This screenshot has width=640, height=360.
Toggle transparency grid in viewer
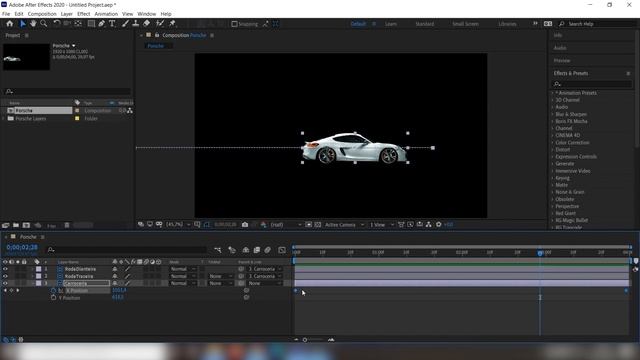pyautogui.click(x=318, y=224)
